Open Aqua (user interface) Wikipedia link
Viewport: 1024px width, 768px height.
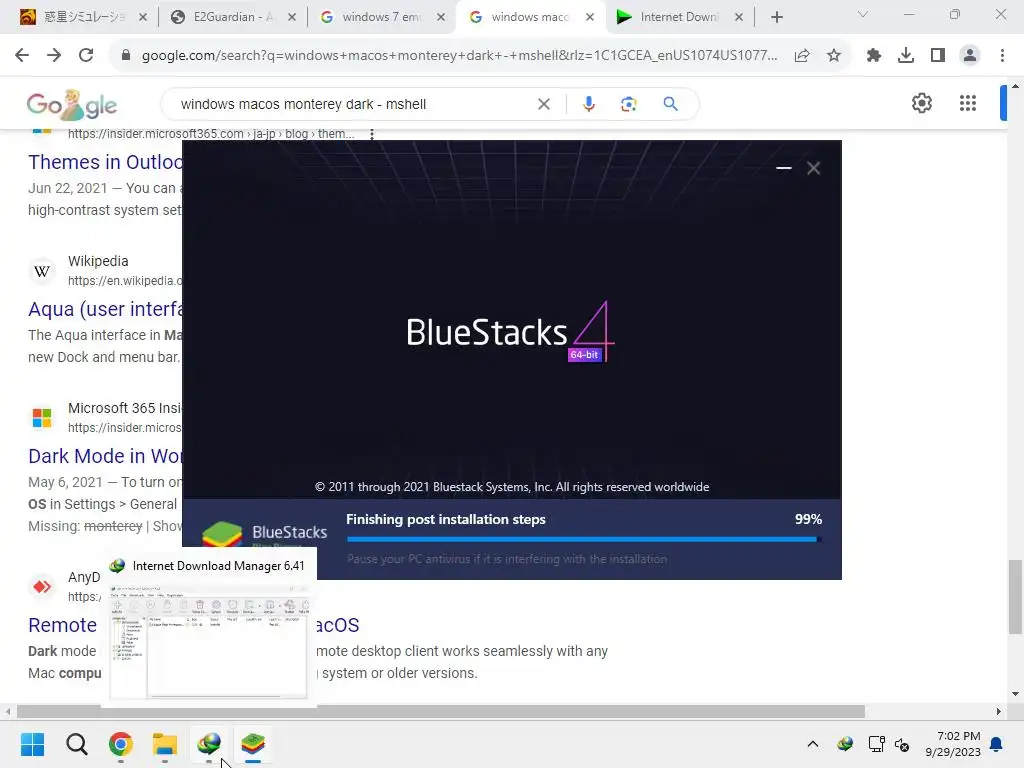pyautogui.click(x=105, y=309)
